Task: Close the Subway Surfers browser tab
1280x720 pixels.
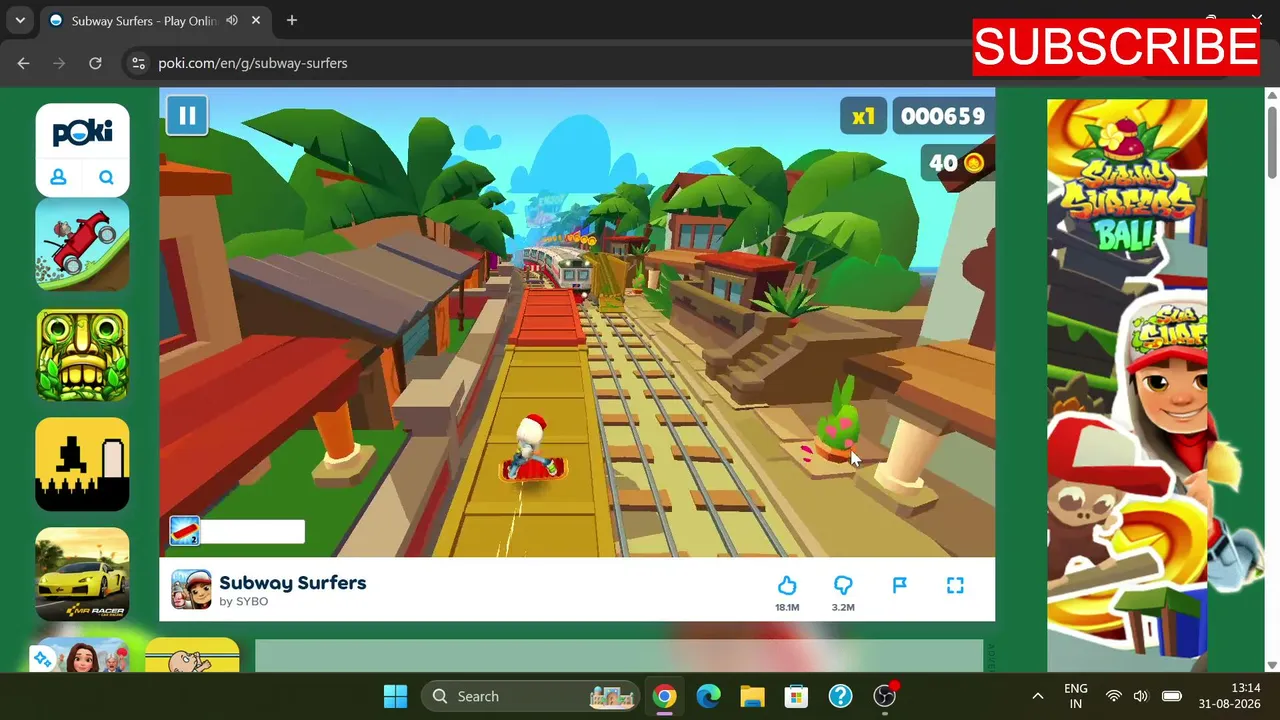Action: [x=257, y=20]
